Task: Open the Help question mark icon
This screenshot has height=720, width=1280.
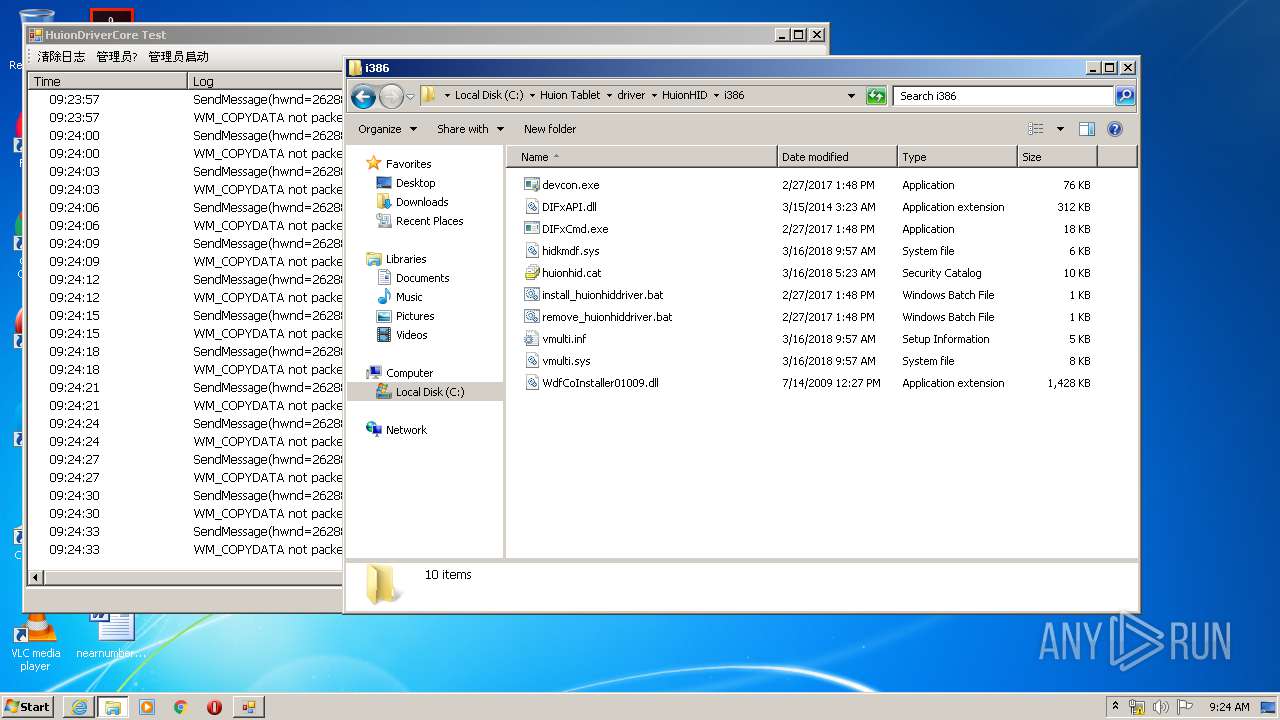Action: click(1115, 129)
